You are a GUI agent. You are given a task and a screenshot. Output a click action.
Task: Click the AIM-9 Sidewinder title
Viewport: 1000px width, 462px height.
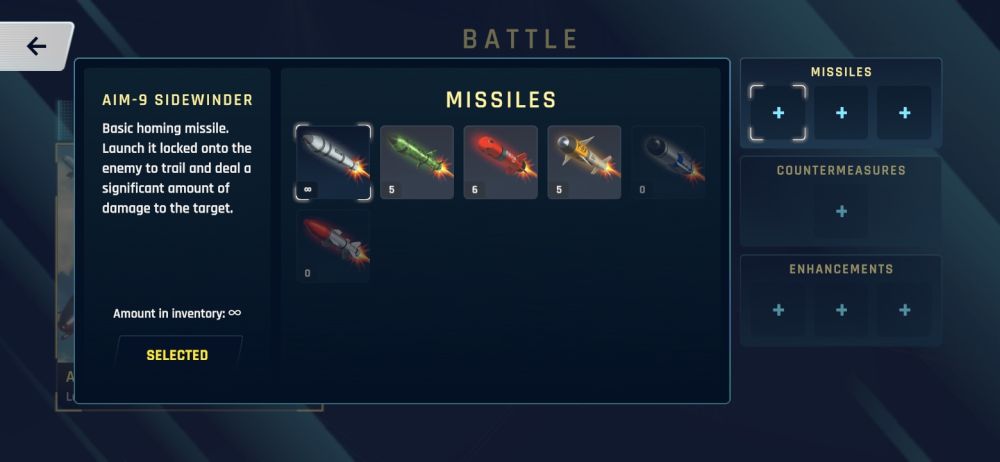pos(177,100)
